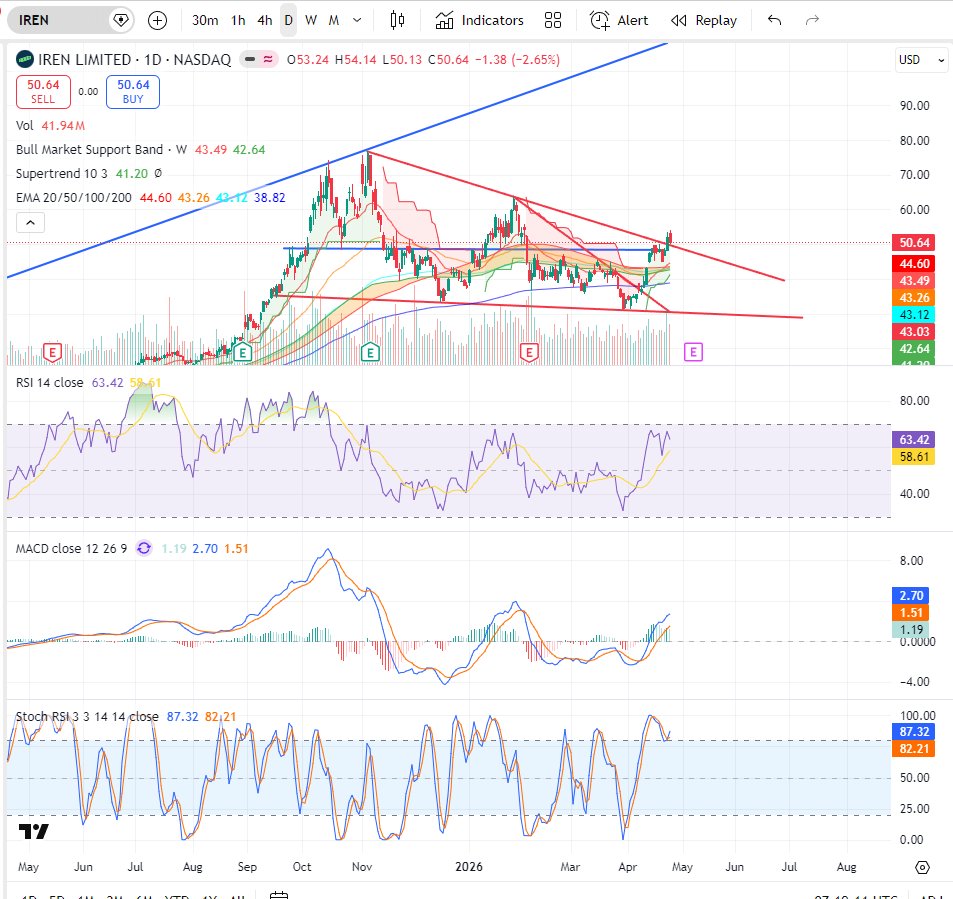Collapse the indicator legend chevron

tap(30, 223)
